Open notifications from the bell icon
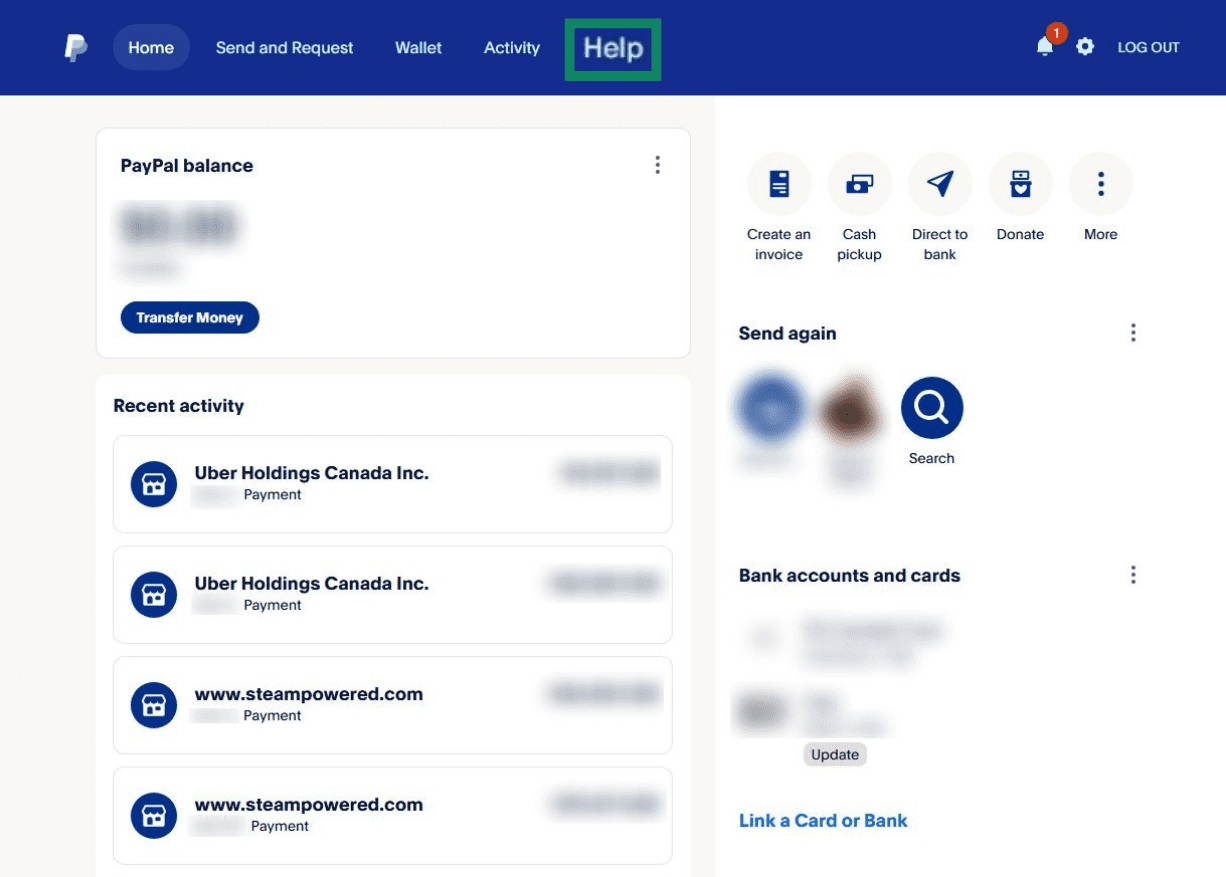The width and height of the screenshot is (1226, 877). coord(1043,47)
